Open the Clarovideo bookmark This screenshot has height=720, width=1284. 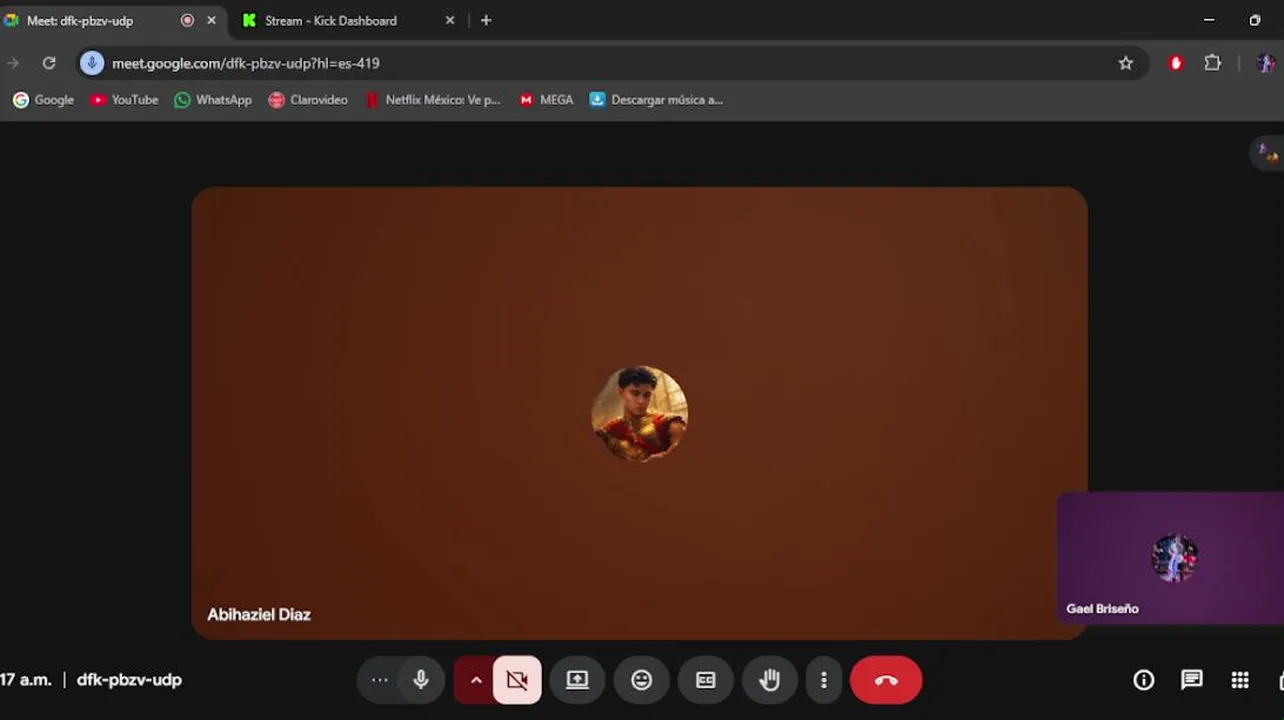(308, 100)
